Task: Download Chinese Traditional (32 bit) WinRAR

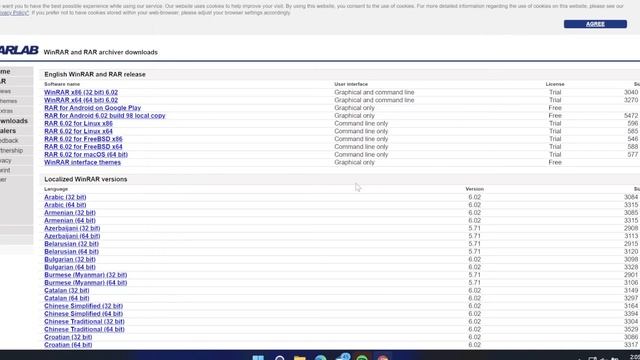Action: pos(84,321)
